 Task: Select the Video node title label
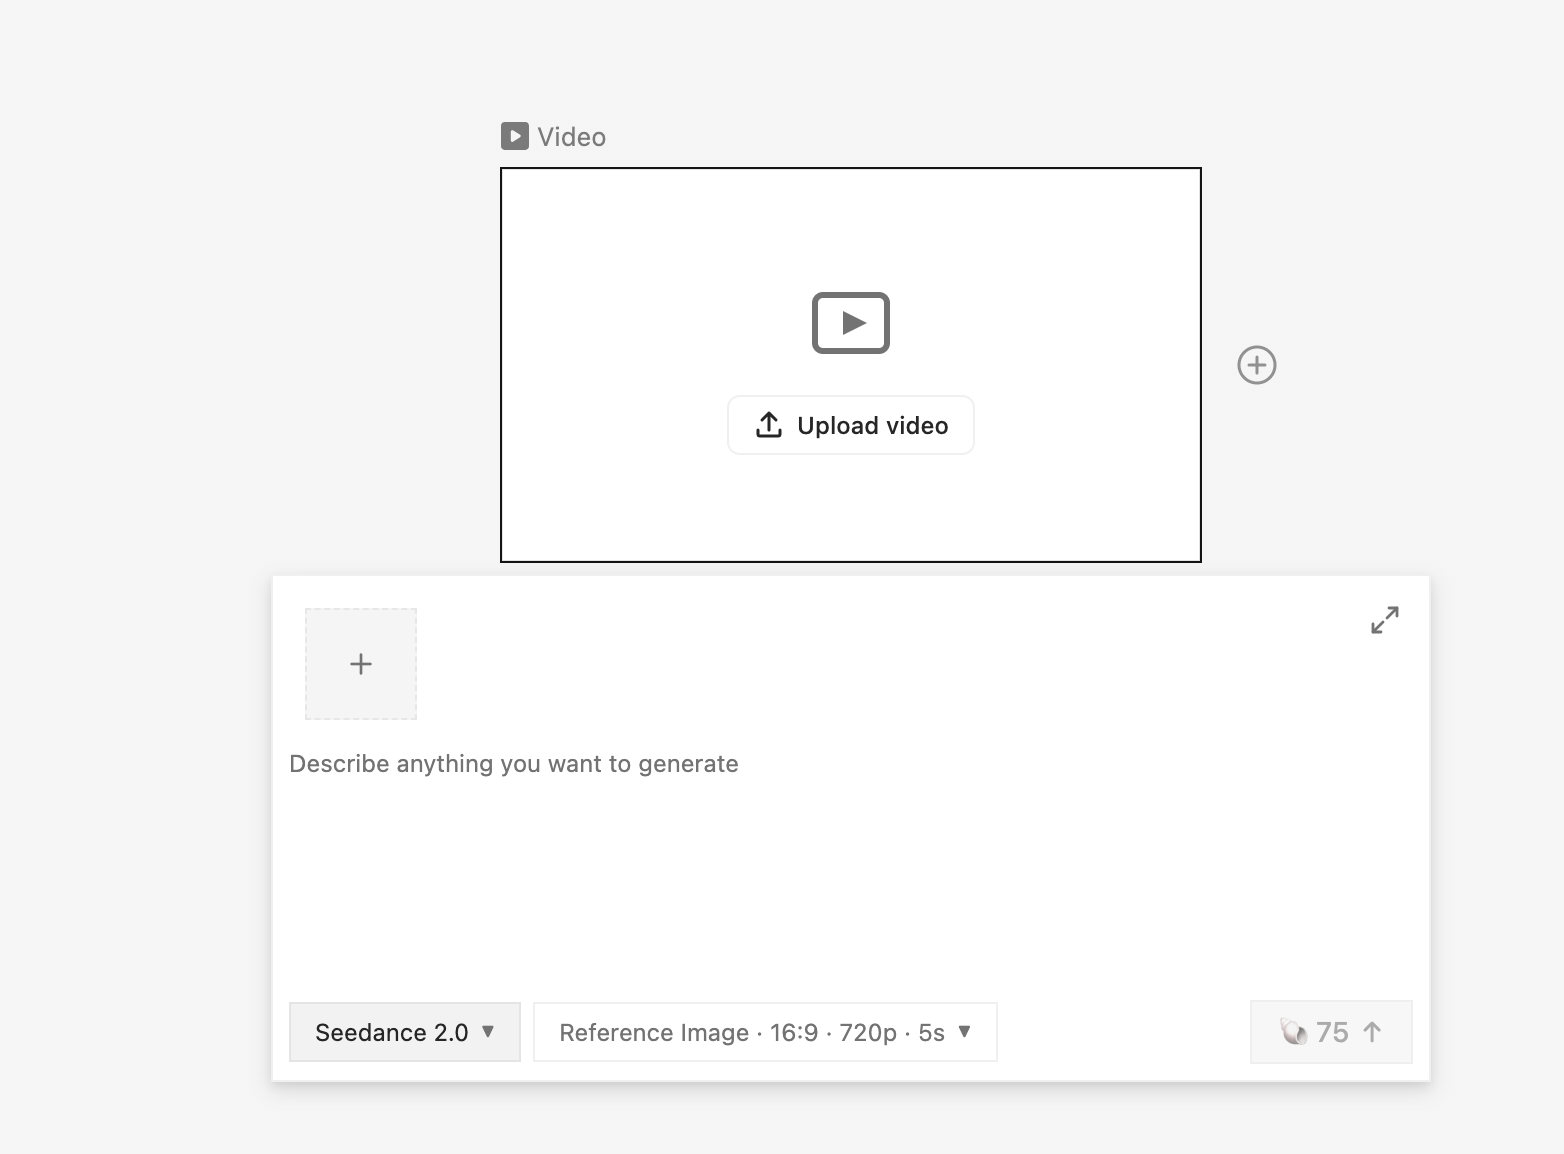point(571,137)
